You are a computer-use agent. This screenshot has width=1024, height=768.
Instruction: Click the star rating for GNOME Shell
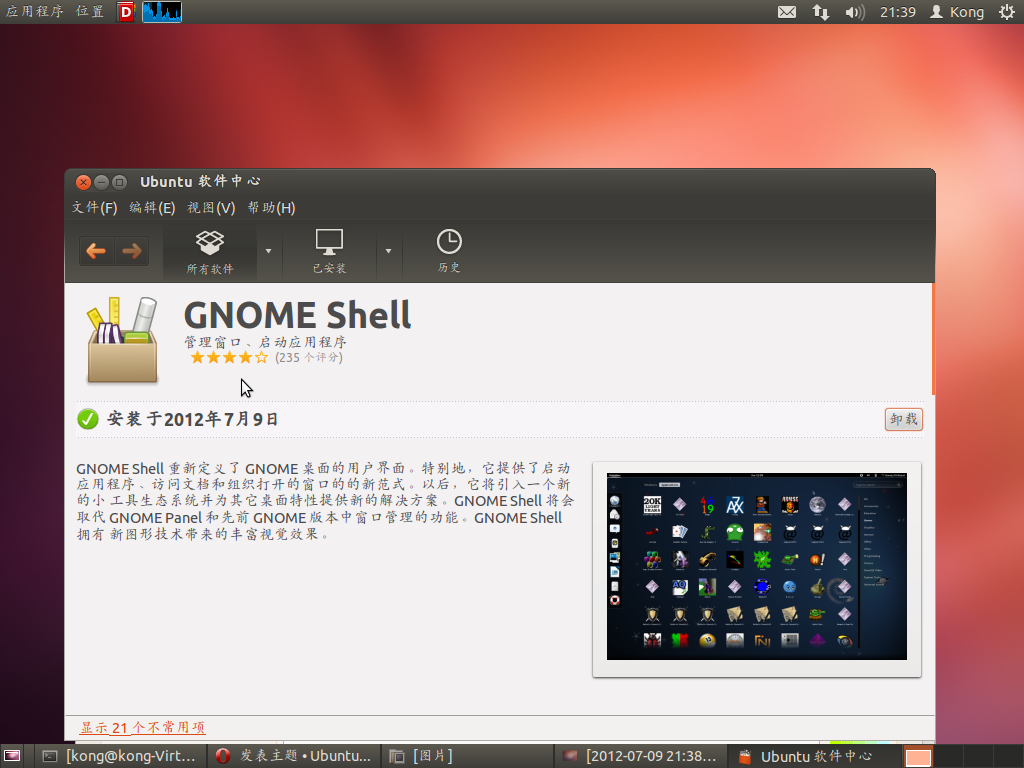[x=229, y=357]
